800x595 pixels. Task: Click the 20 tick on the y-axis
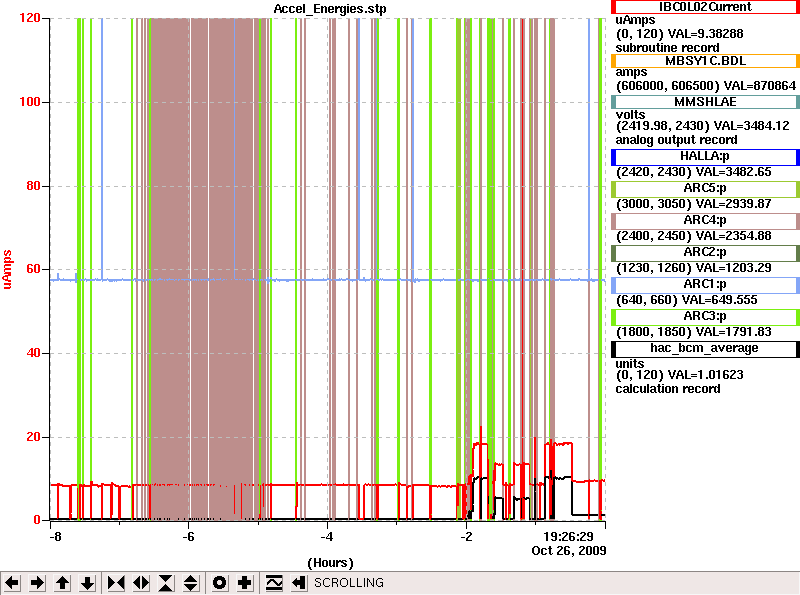[x=33, y=437]
